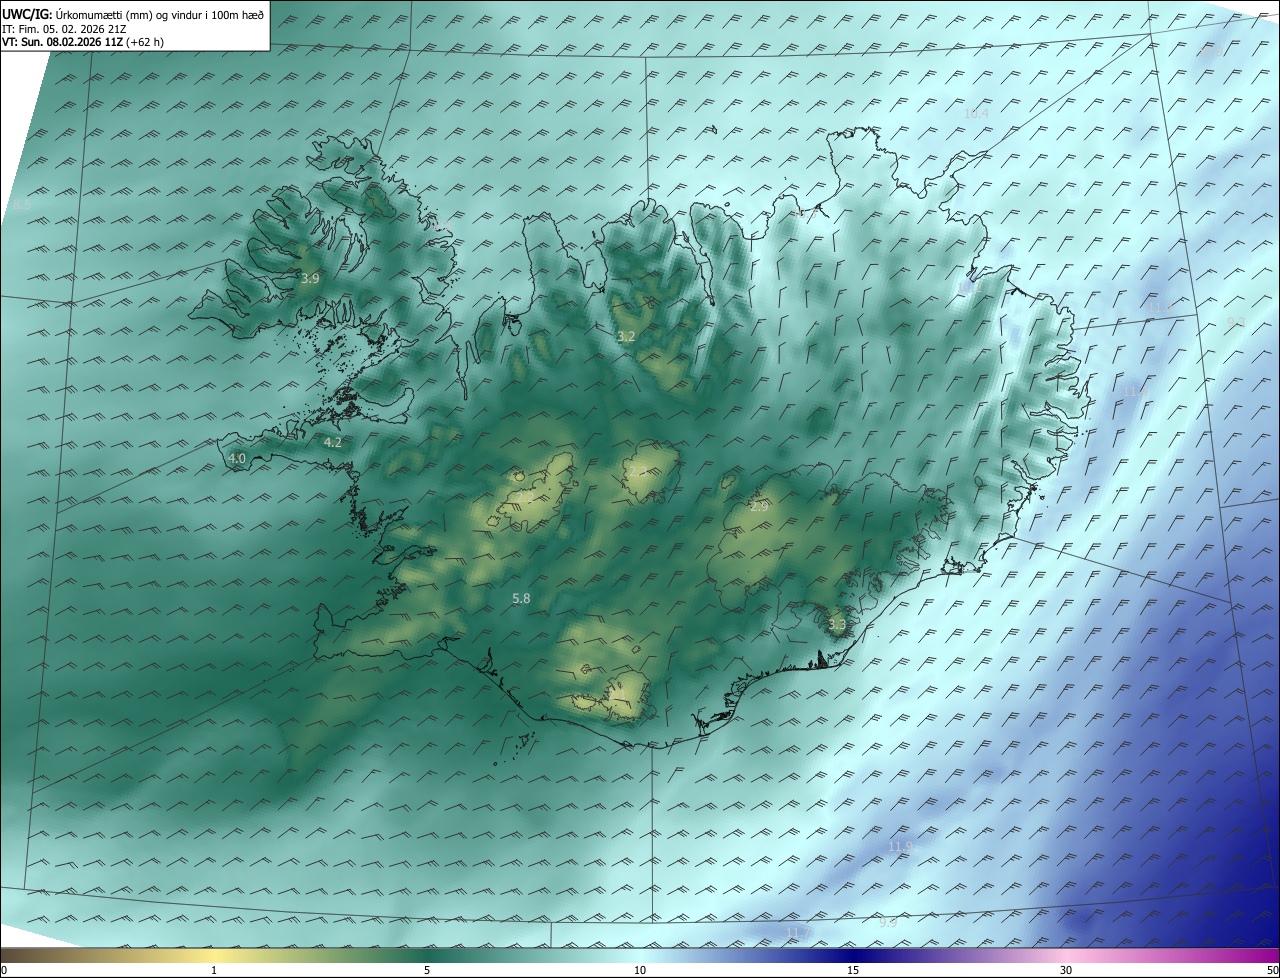
Task: Click the 3.9 value over the Westfjords
Action: (x=310, y=279)
